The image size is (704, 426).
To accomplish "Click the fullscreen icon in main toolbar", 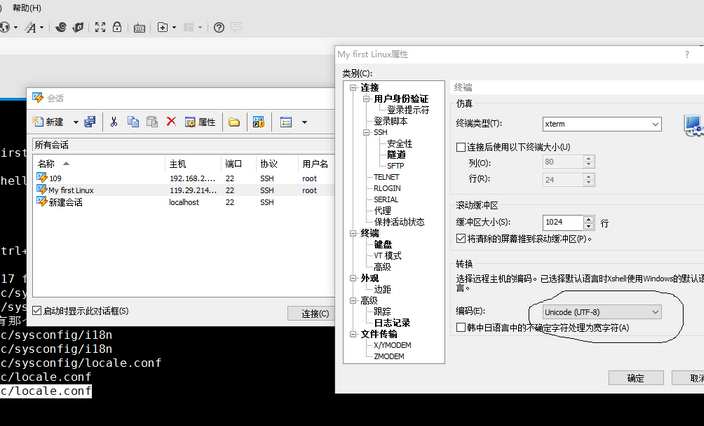I will pyautogui.click(x=100, y=28).
